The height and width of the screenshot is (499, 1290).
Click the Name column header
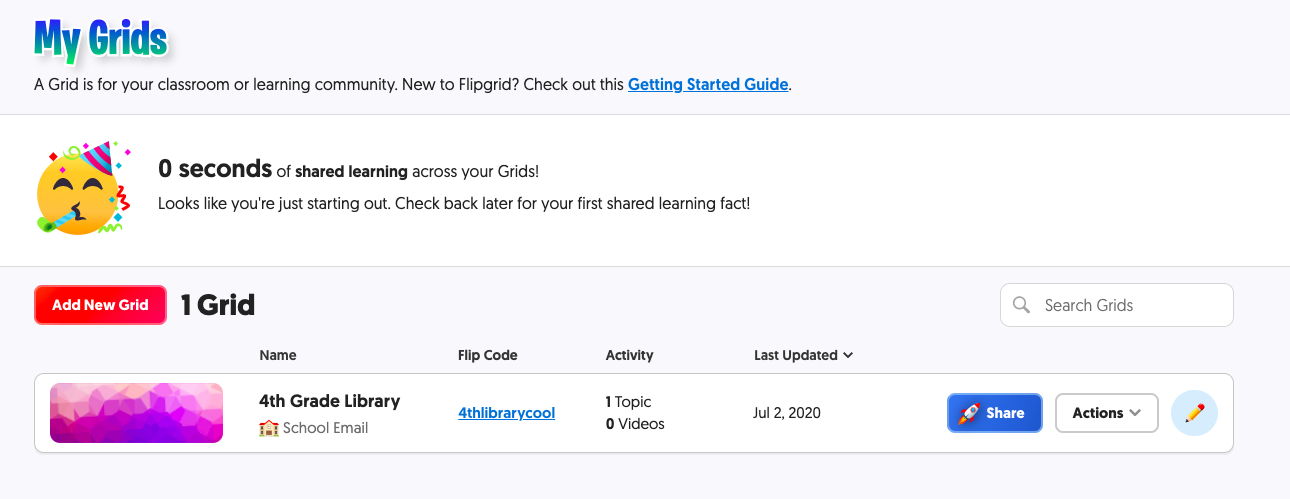(278, 355)
